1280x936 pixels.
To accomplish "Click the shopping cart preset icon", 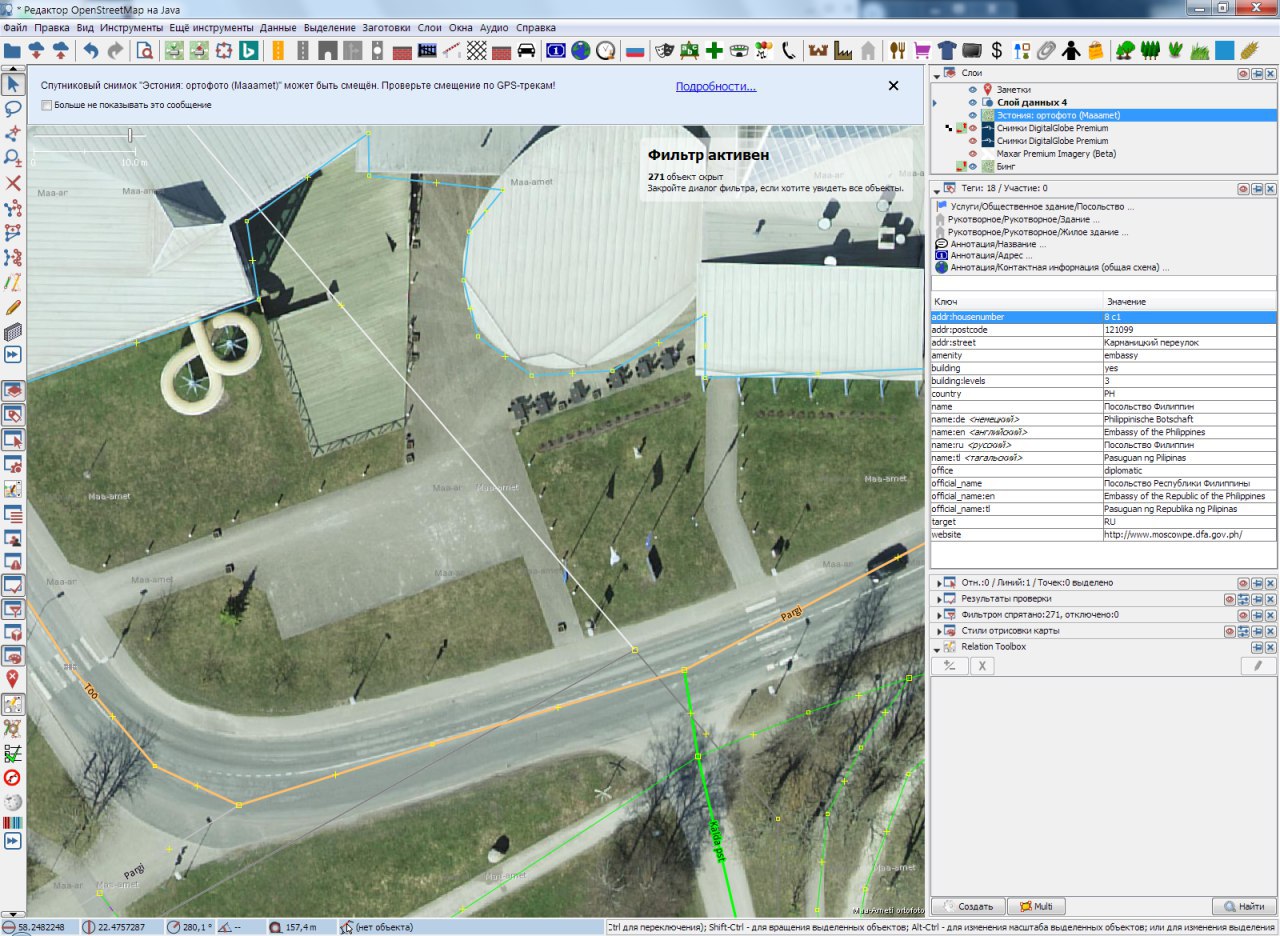I will [x=922, y=49].
